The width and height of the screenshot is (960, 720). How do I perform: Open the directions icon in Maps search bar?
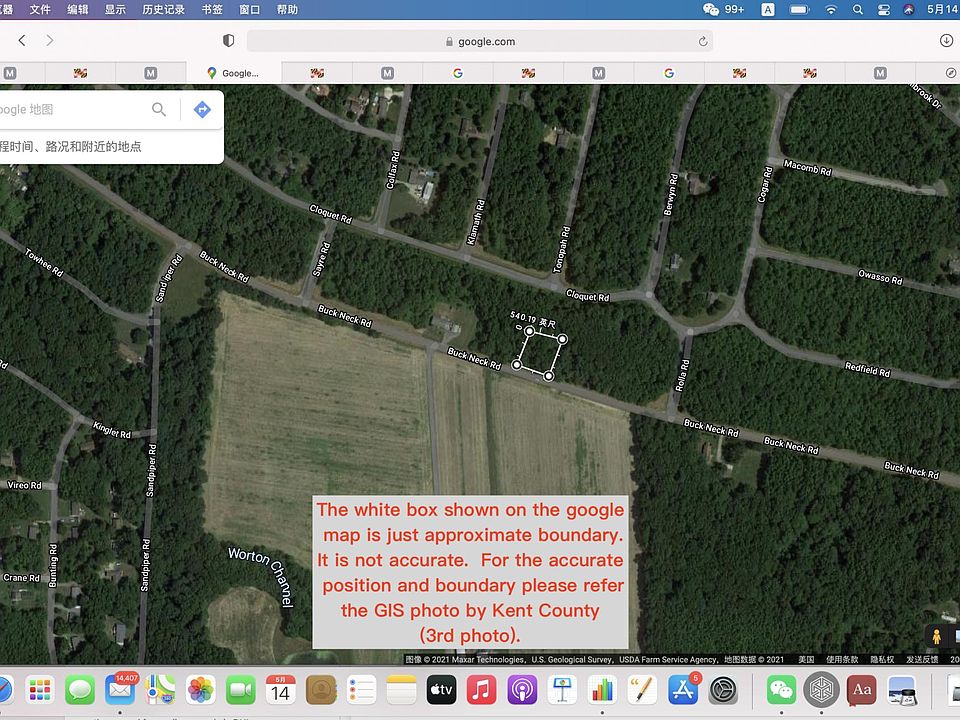(x=202, y=110)
